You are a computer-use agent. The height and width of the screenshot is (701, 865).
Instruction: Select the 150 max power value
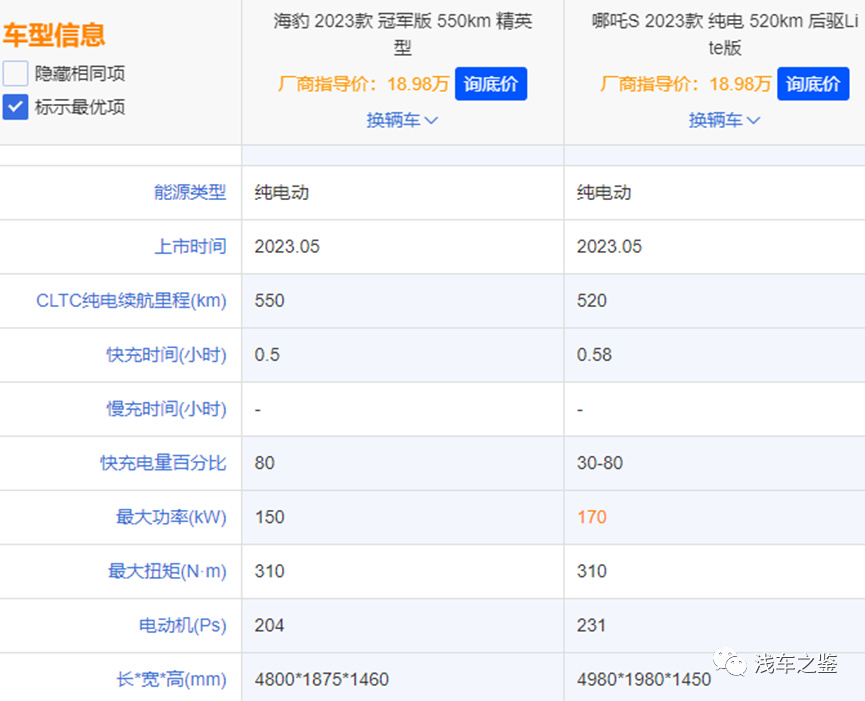[x=269, y=517]
